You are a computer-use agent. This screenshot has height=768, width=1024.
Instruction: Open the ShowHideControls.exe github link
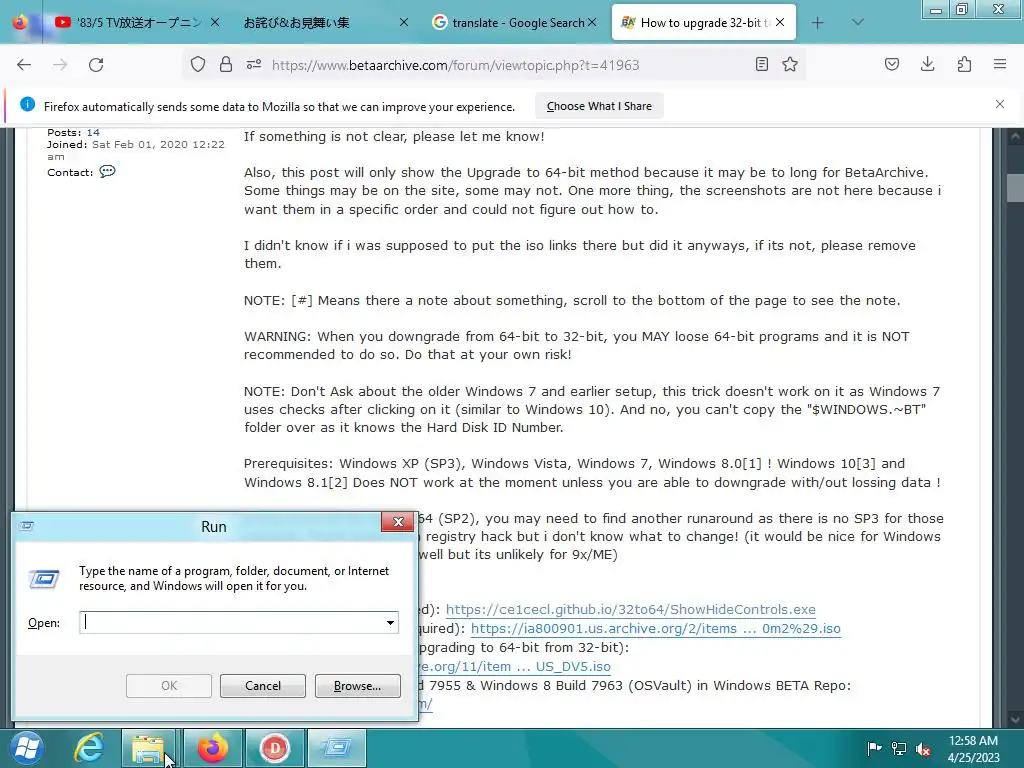[x=630, y=609]
